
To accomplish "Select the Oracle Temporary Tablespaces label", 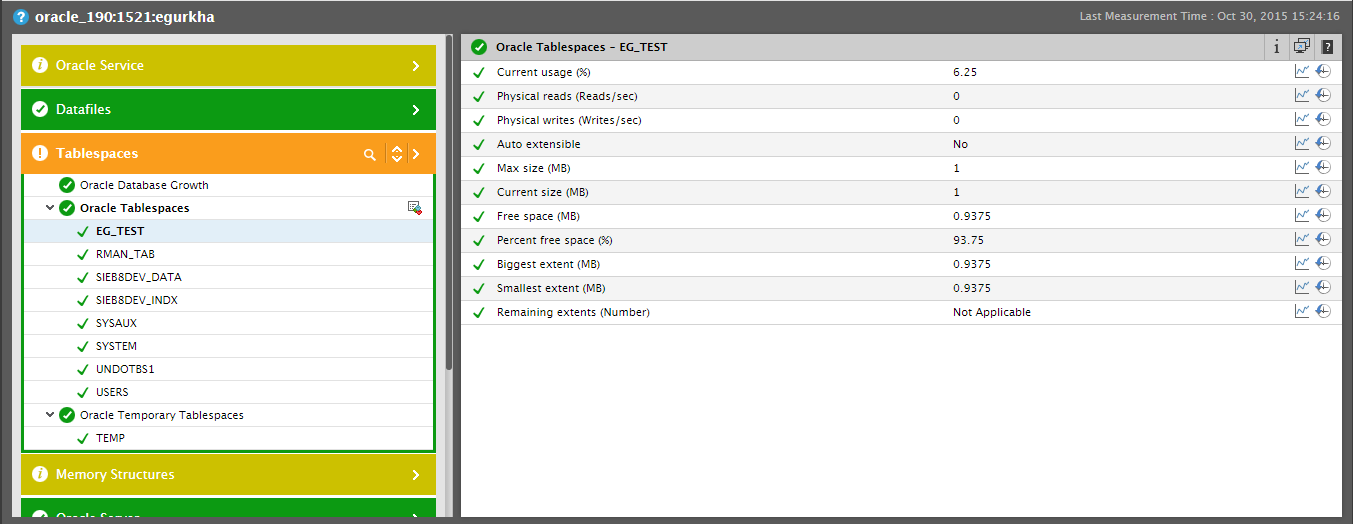I will (x=162, y=415).
